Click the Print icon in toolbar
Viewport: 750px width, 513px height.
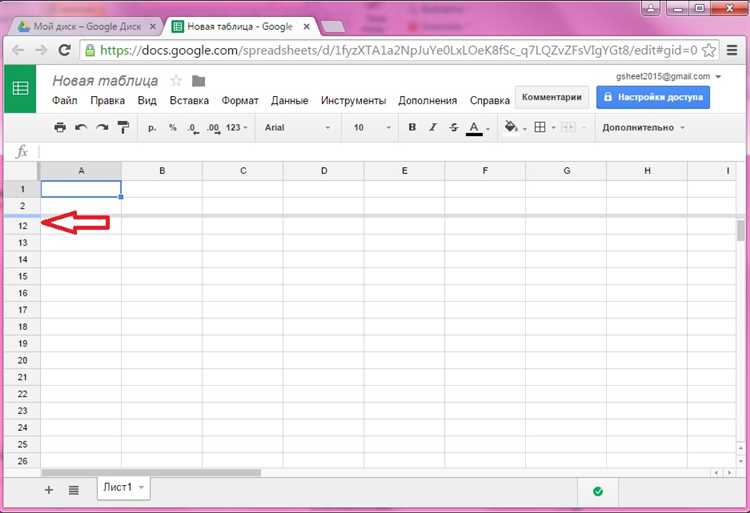point(60,127)
